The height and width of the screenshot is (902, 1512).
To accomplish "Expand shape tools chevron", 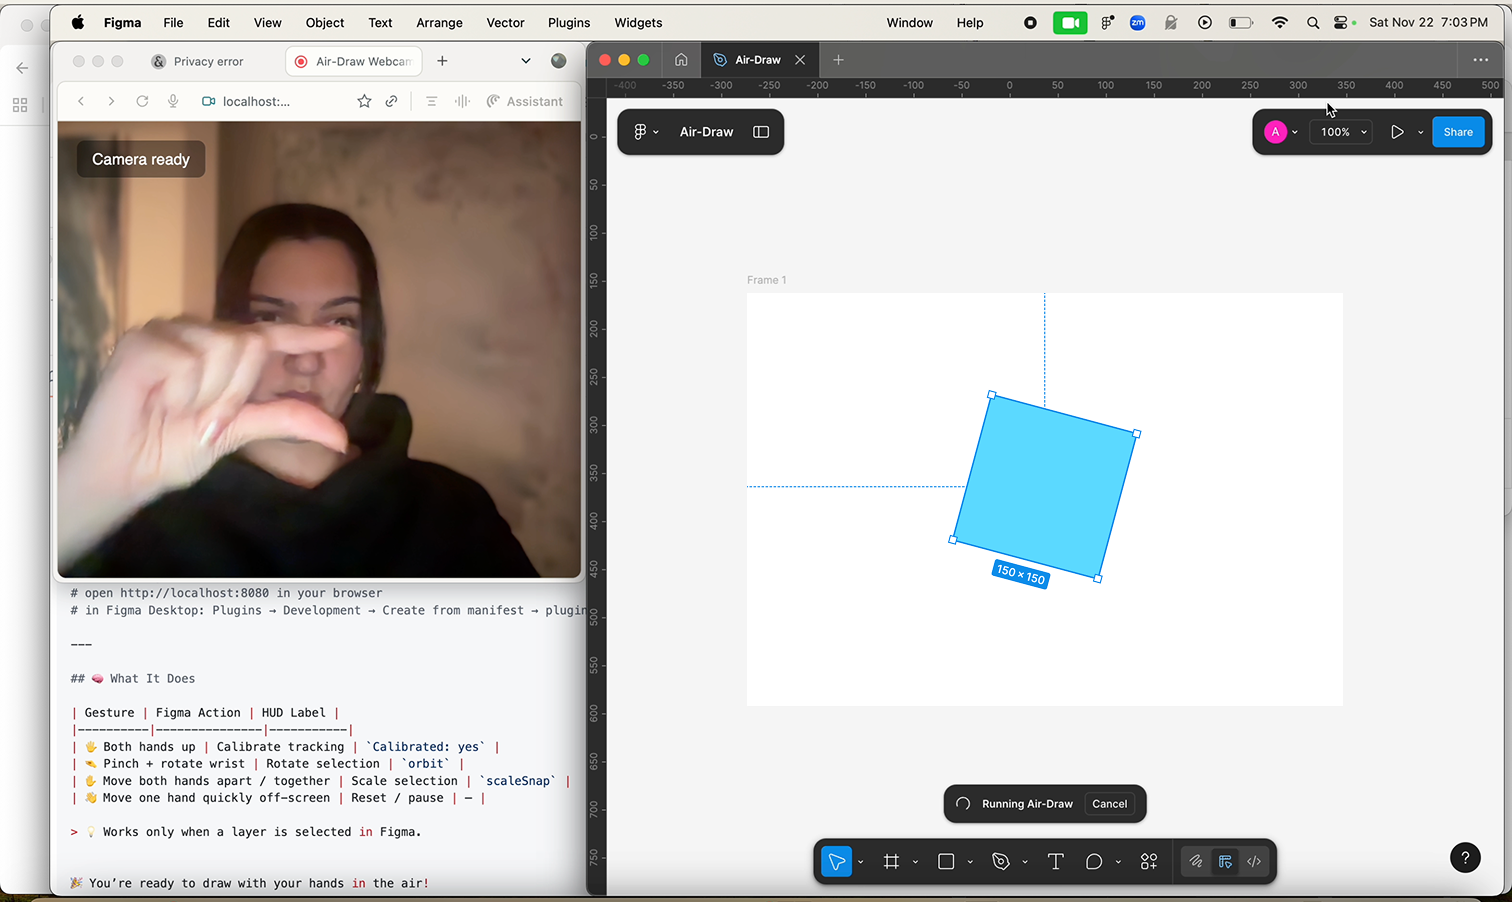I will (970, 862).
